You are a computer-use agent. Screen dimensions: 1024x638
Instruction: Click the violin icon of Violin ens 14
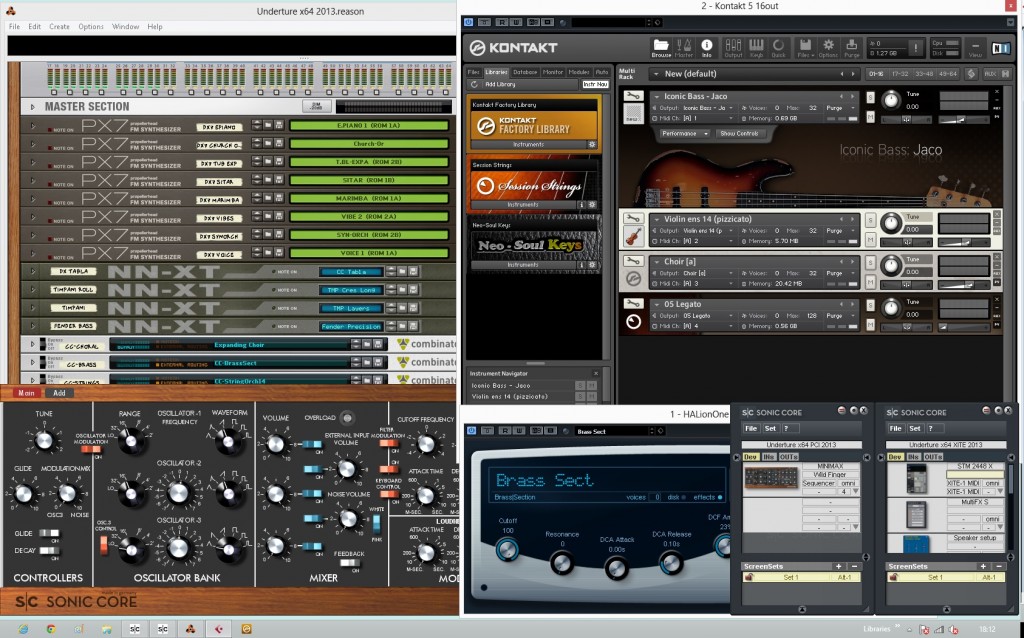(x=632, y=237)
